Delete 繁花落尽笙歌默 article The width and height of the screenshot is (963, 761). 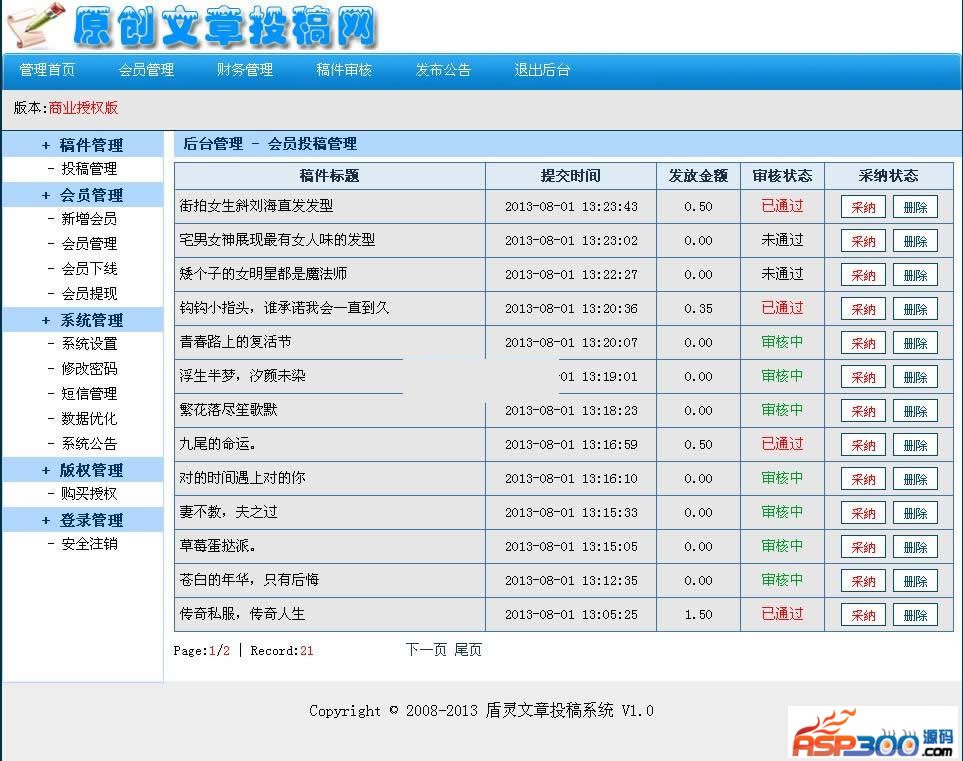915,411
